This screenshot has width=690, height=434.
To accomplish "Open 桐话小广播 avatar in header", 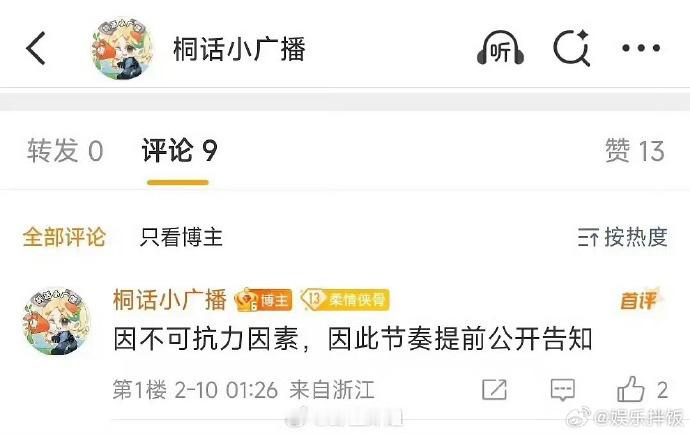I will coord(122,48).
